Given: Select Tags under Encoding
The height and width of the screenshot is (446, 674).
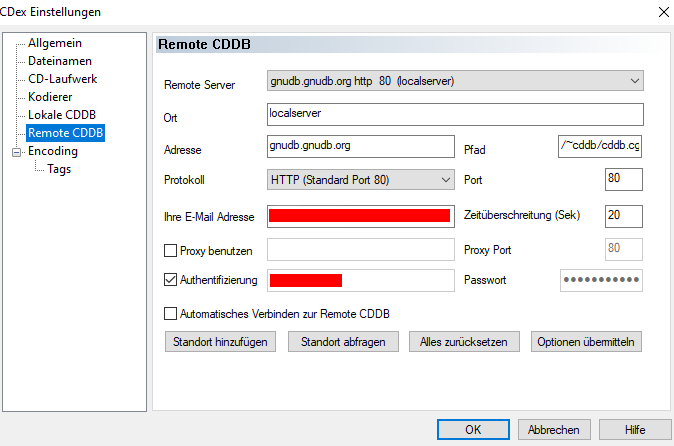Looking at the screenshot, I should [x=59, y=169].
